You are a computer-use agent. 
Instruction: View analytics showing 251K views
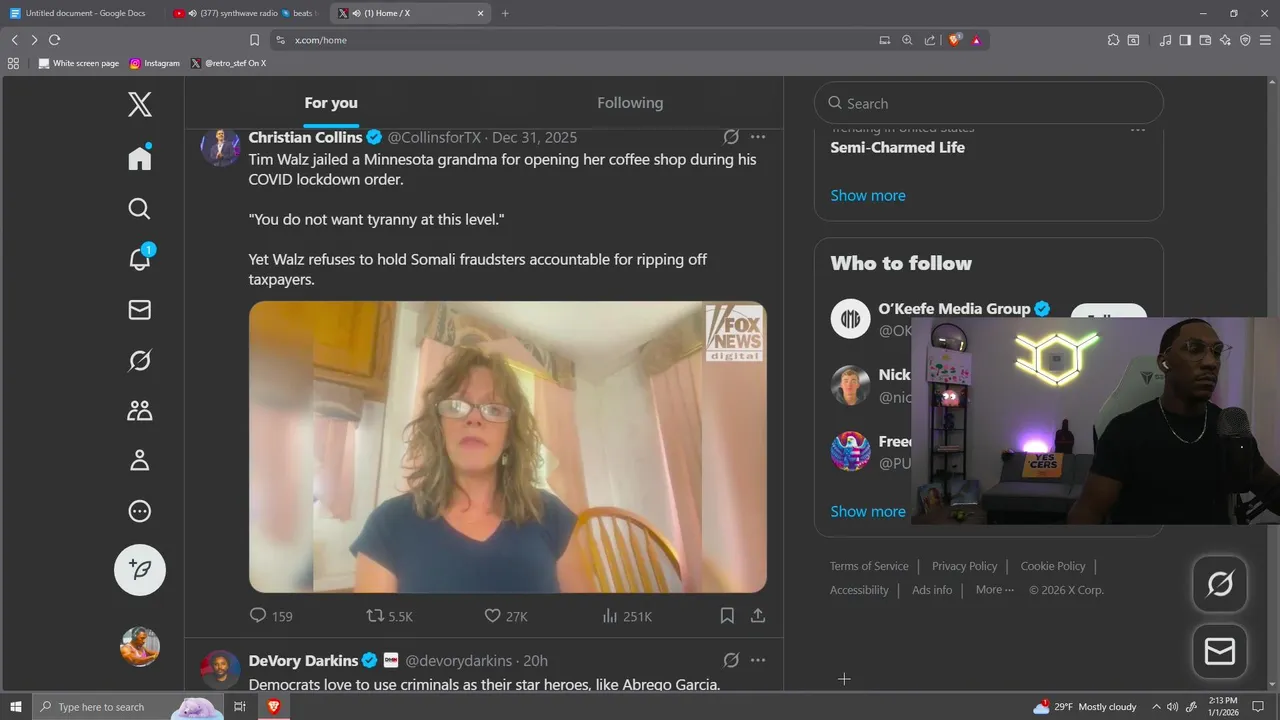tap(627, 616)
